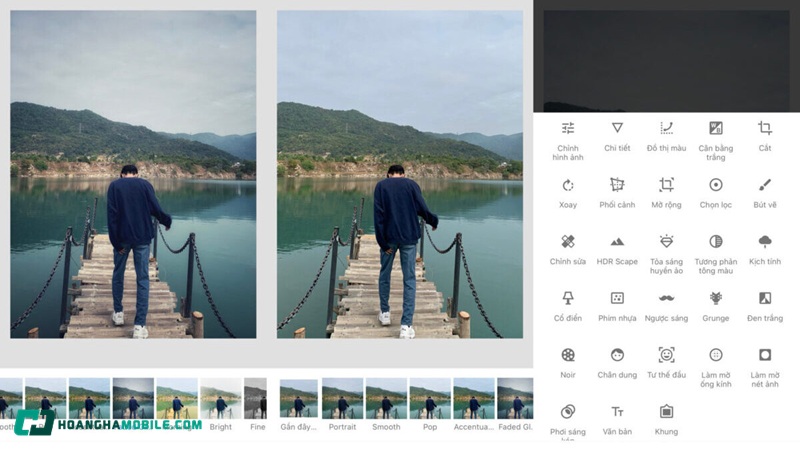The height and width of the screenshot is (450, 800).
Task: Choose the Accentuate look thumbnail
Action: click(474, 405)
